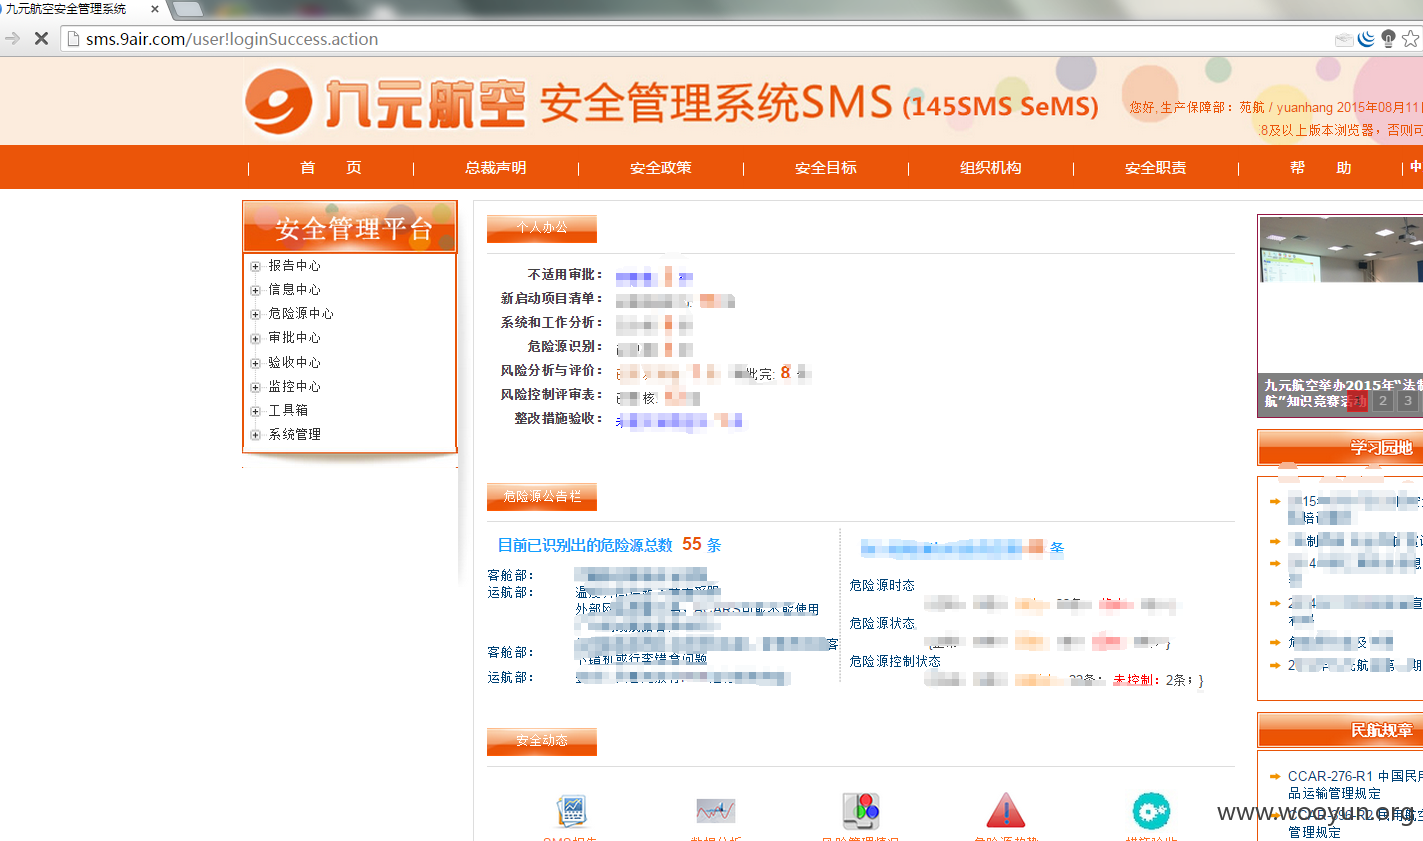Click the envelope icon in address bar
Viewport: 1423px width, 841px height.
[1344, 39]
